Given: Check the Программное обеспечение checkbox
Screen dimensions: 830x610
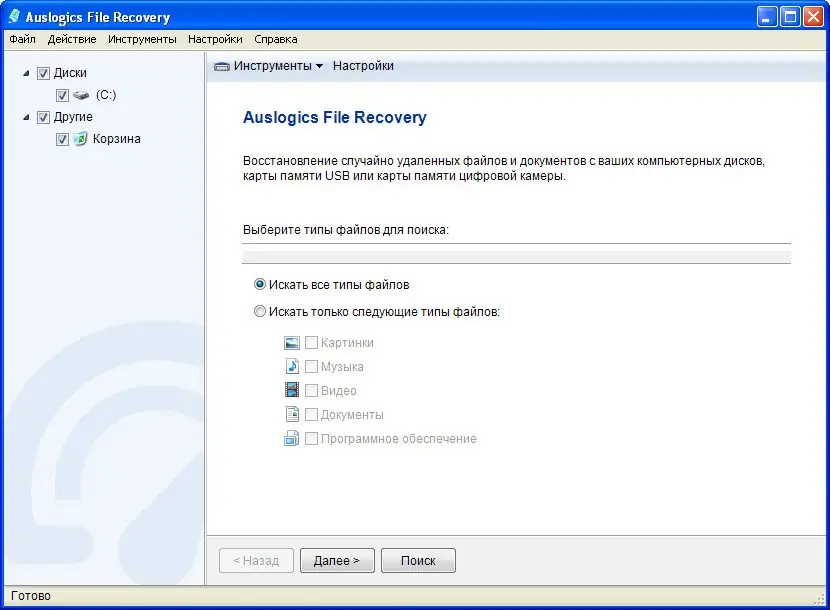Looking at the screenshot, I should pos(311,438).
